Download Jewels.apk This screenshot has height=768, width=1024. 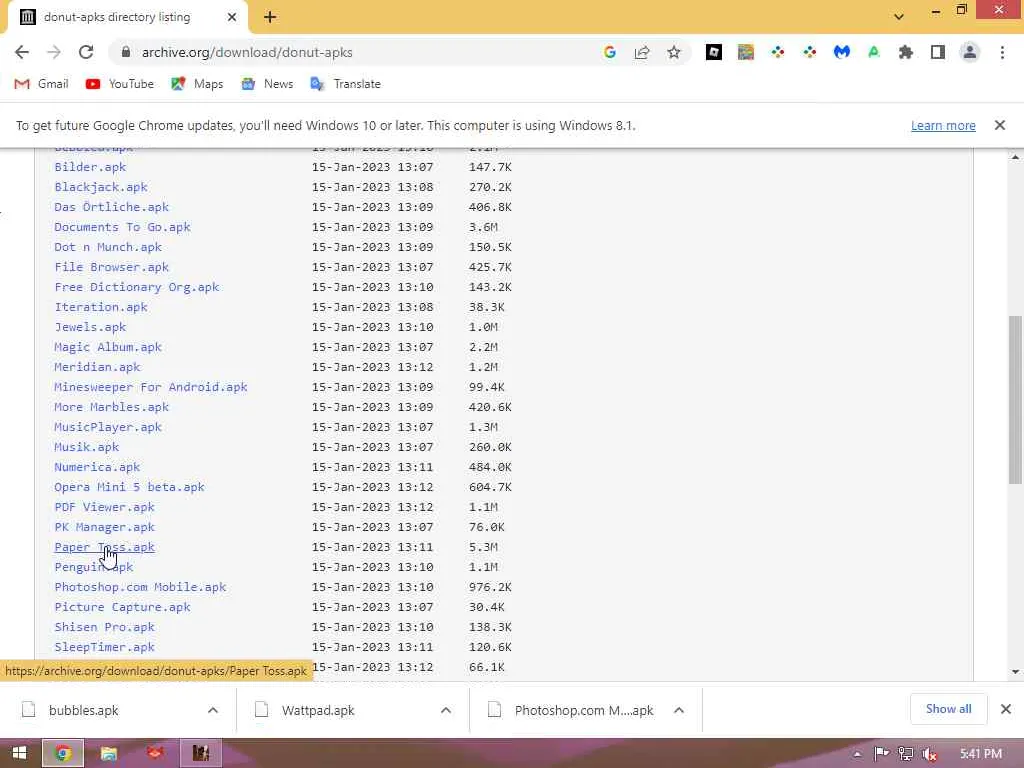[90, 327]
